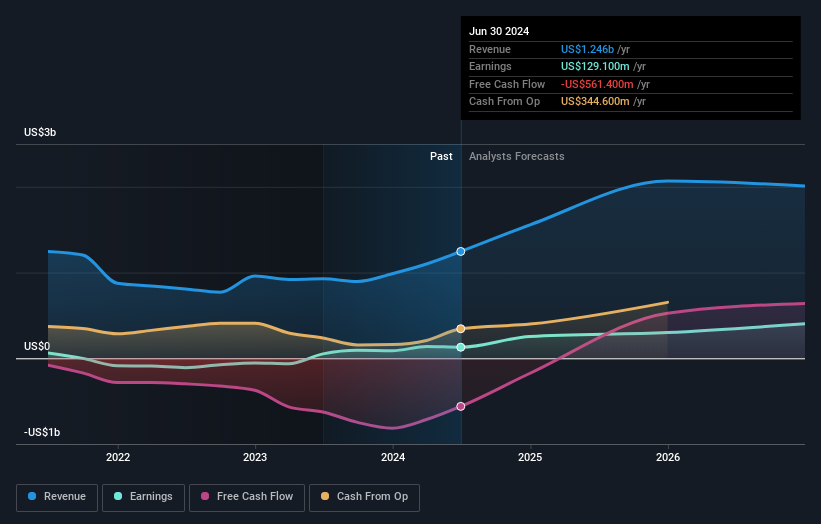
Task: Toggle the Earnings legend button
Action: (x=143, y=497)
